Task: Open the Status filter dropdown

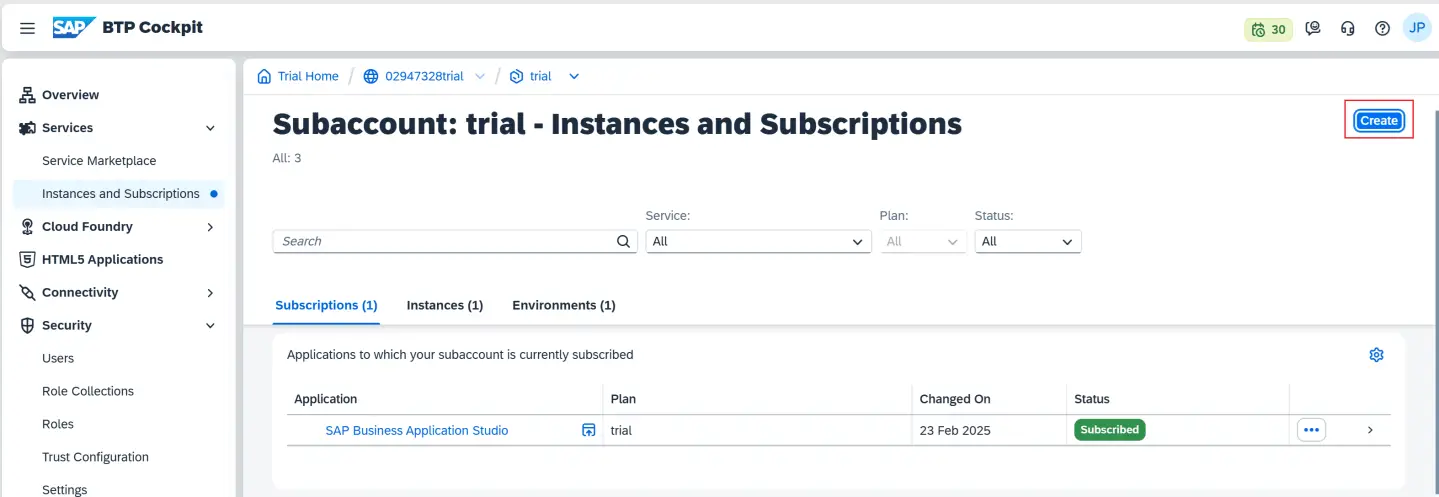Action: pos(1028,241)
